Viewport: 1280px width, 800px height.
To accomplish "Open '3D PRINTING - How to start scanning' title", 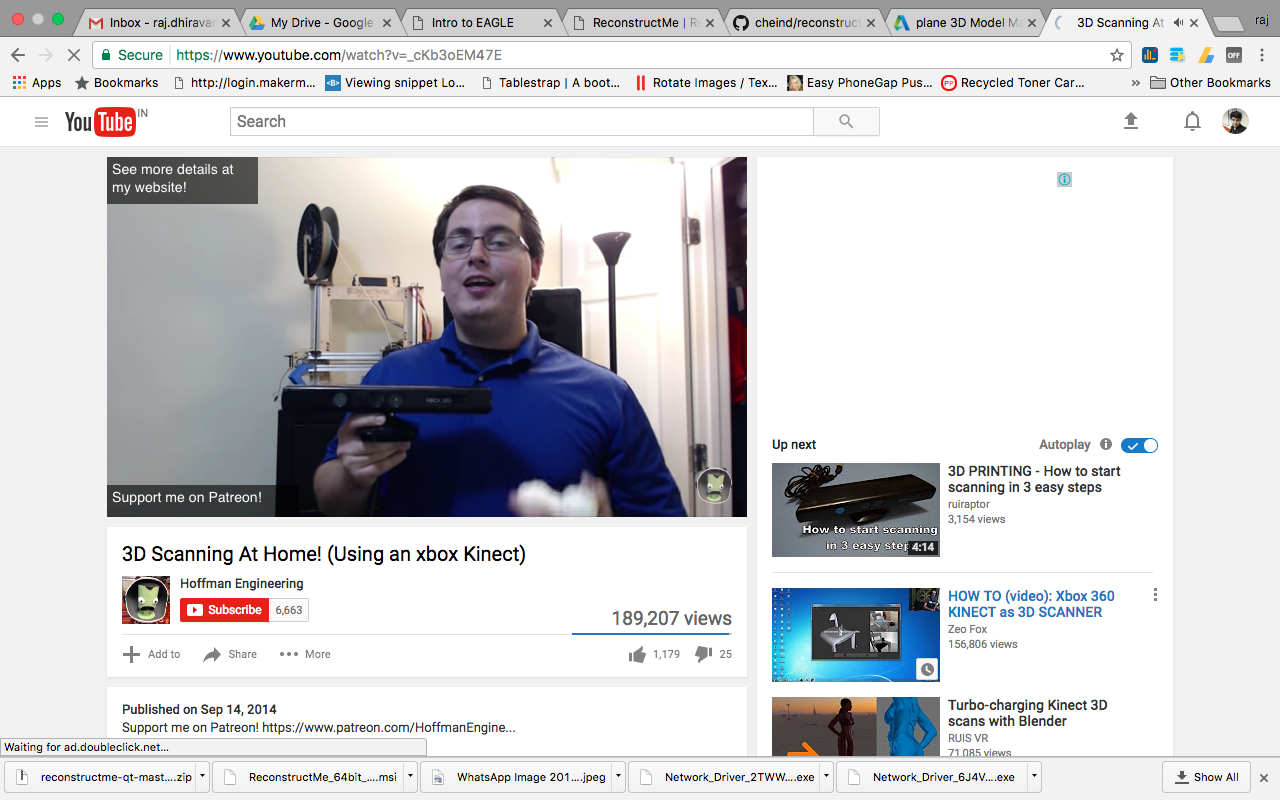I will pos(1034,479).
